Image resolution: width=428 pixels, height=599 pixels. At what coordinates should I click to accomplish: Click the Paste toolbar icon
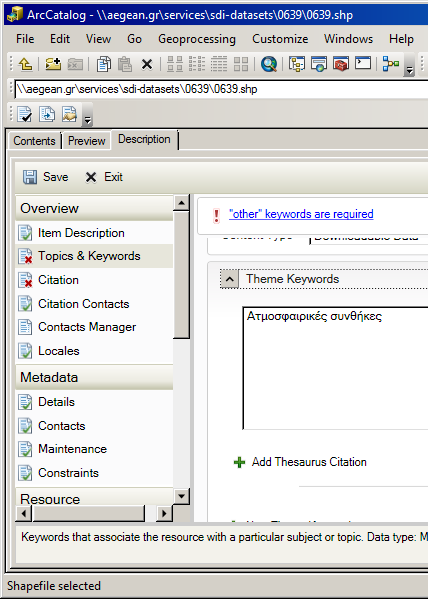click(125, 64)
